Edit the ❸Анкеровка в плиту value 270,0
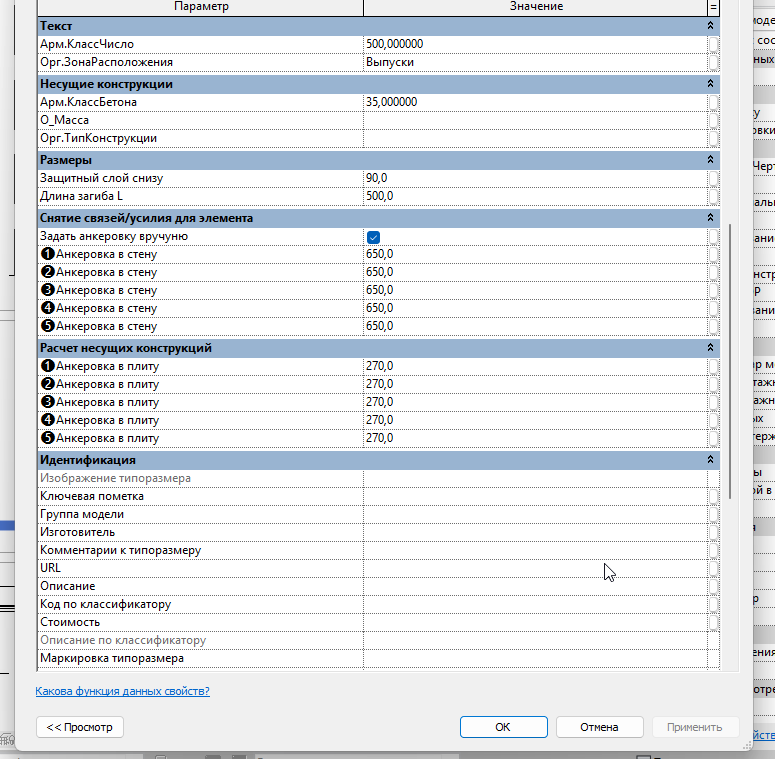The height and width of the screenshot is (759, 775). pyautogui.click(x=536, y=402)
